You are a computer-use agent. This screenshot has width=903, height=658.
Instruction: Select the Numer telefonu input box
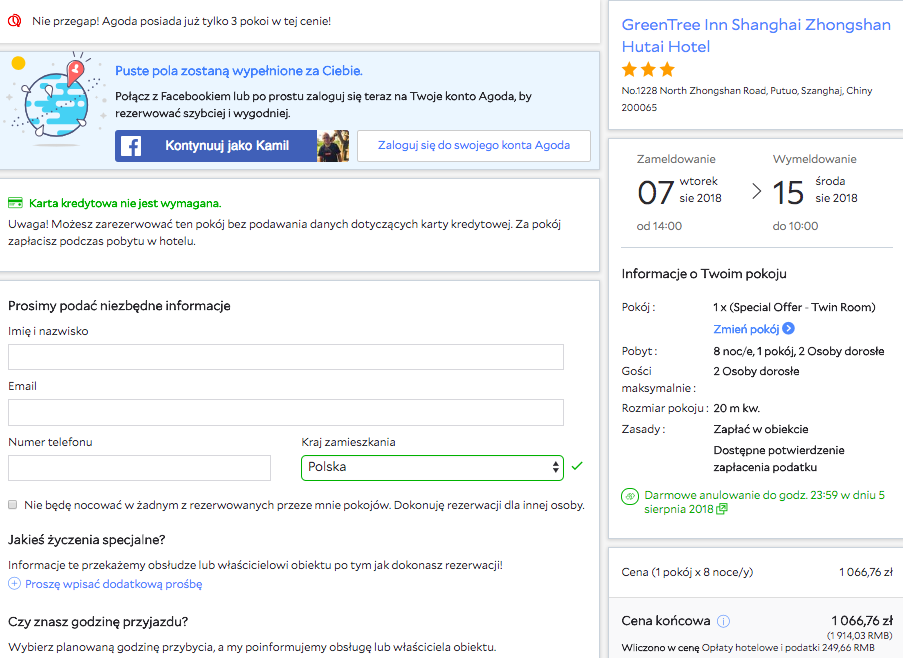click(139, 468)
